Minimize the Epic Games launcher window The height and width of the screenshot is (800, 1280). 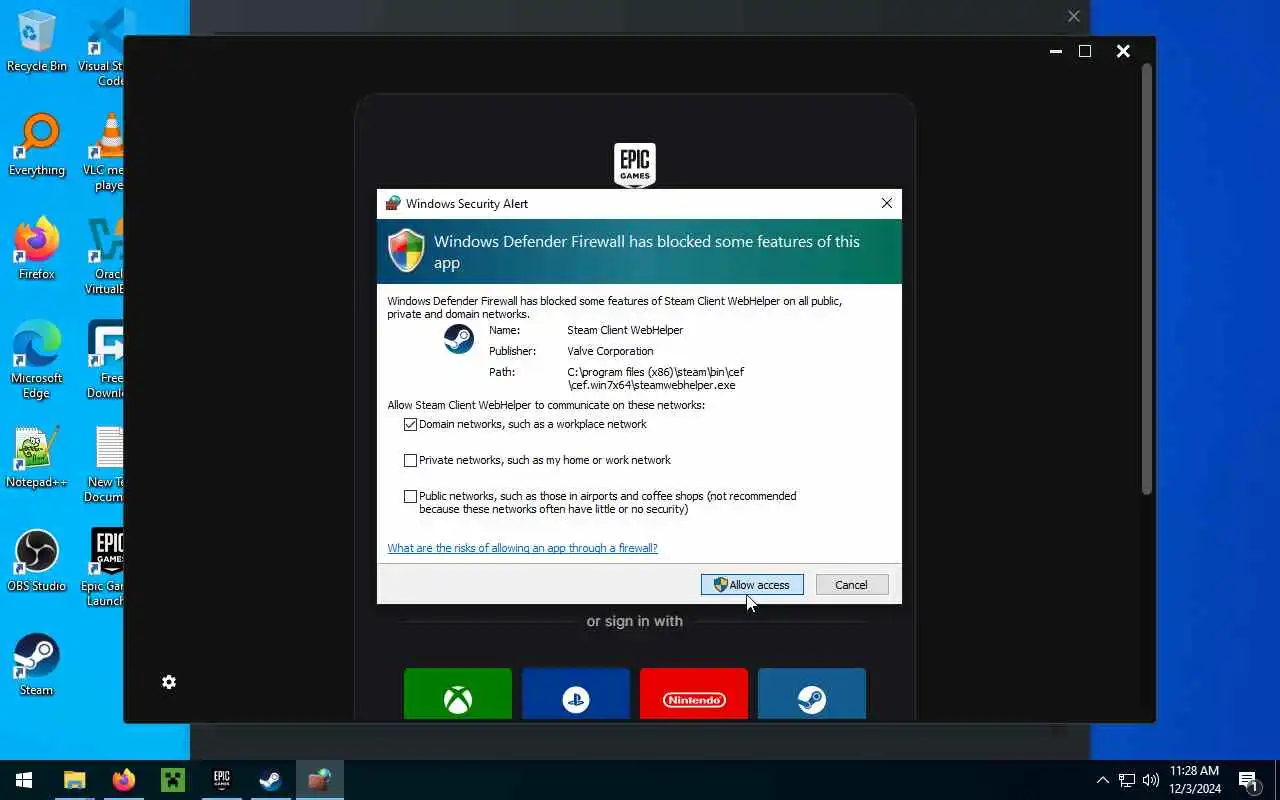[x=1056, y=51]
